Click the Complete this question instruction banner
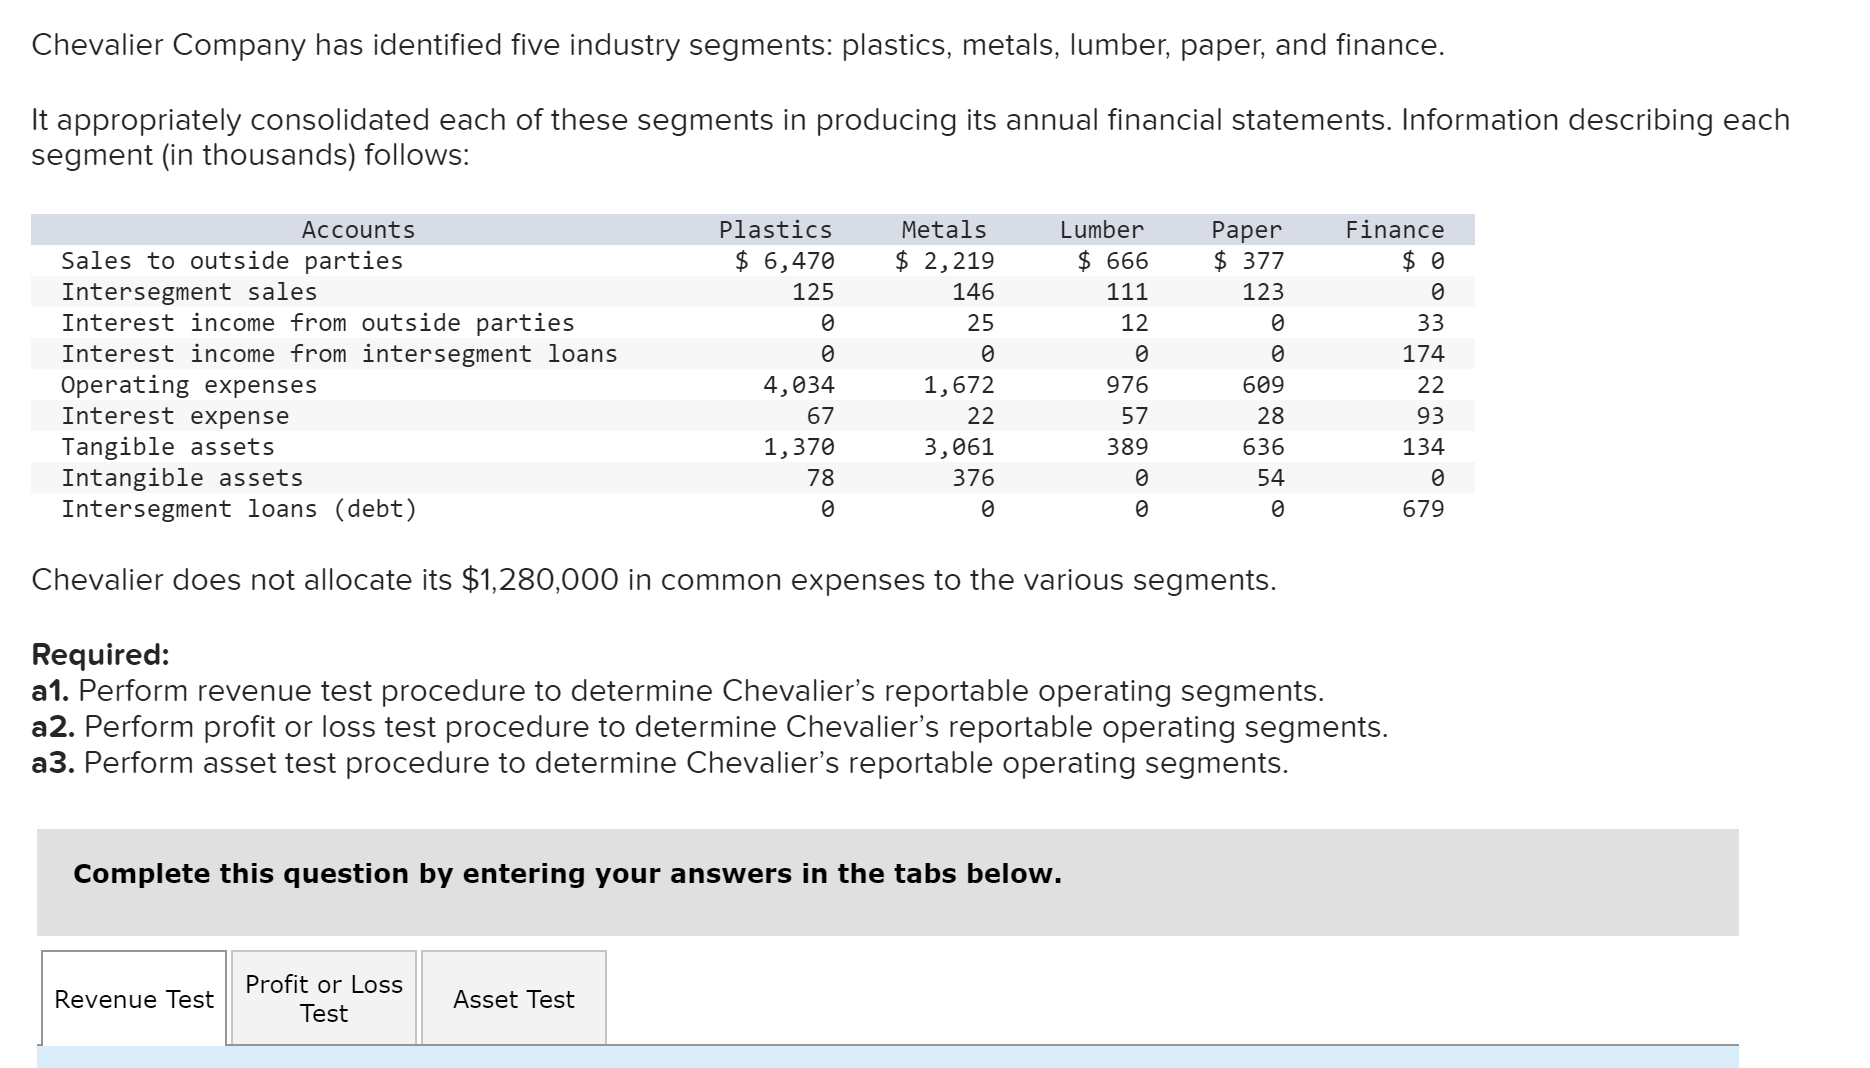Image resolution: width=1870 pixels, height=1068 pixels. pyautogui.click(x=566, y=873)
